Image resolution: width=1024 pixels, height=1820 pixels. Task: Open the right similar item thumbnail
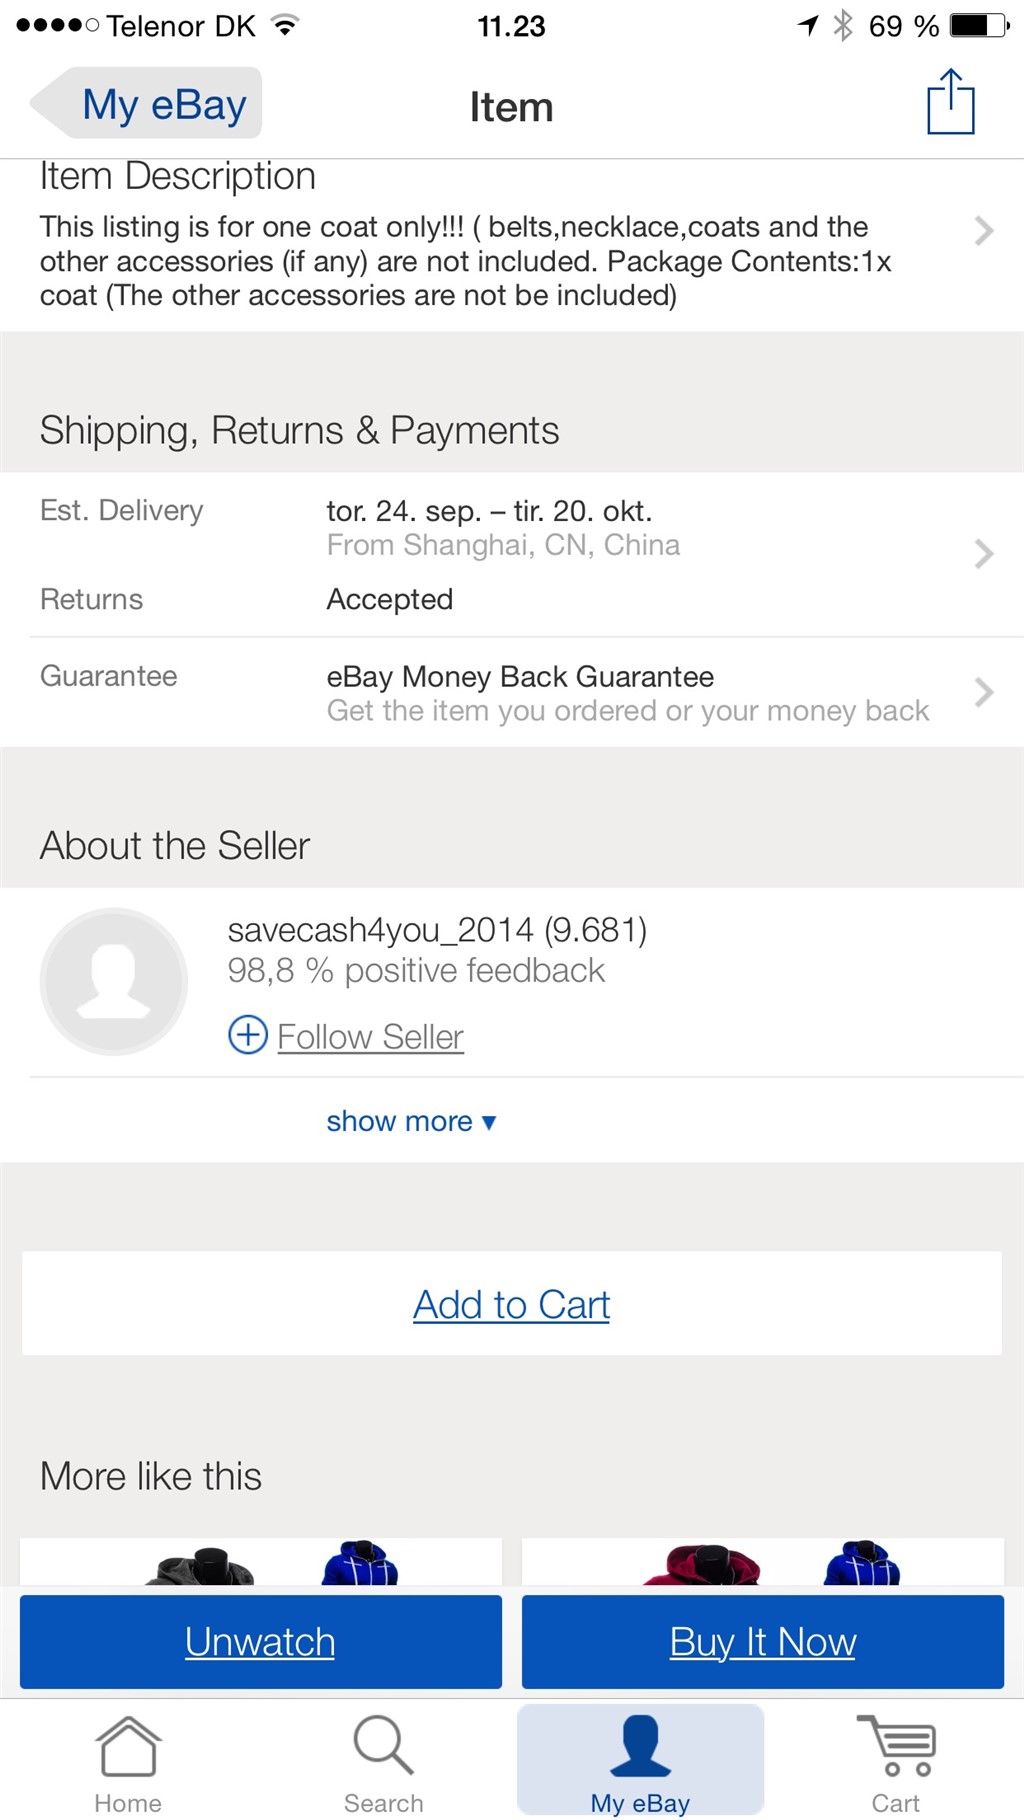pos(763,1562)
